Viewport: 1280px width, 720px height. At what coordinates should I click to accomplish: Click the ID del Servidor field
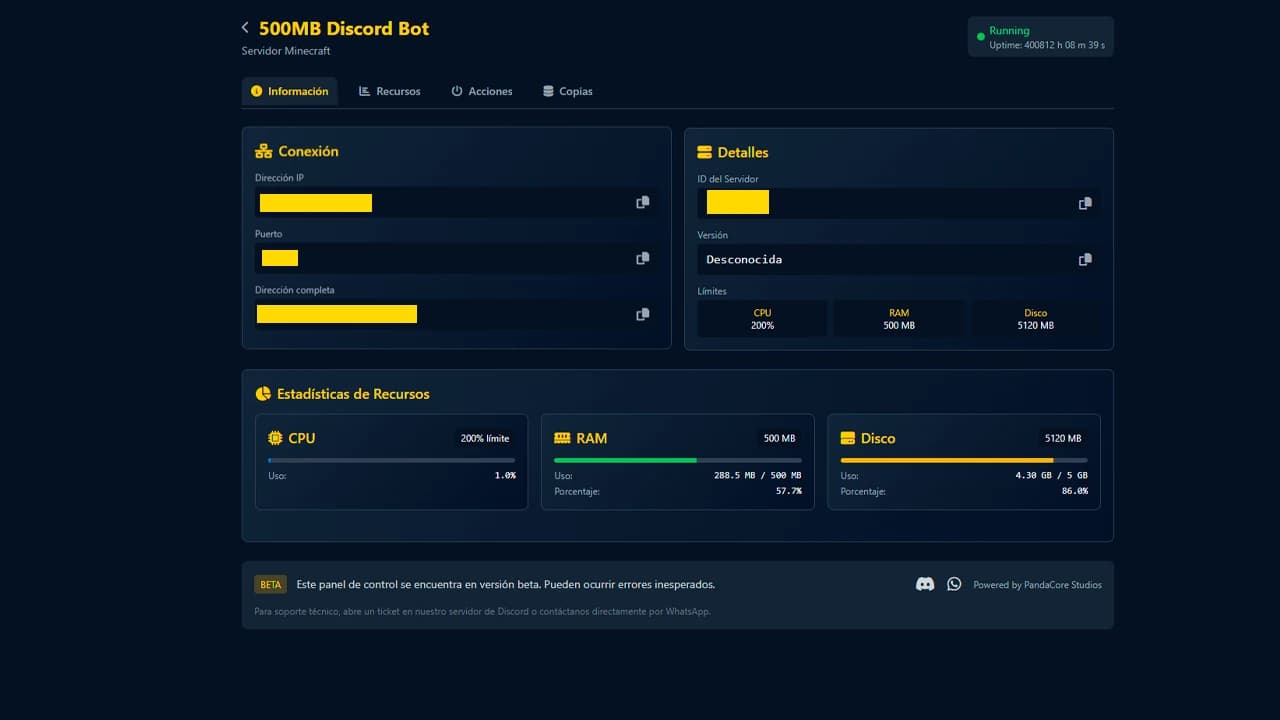tap(899, 203)
